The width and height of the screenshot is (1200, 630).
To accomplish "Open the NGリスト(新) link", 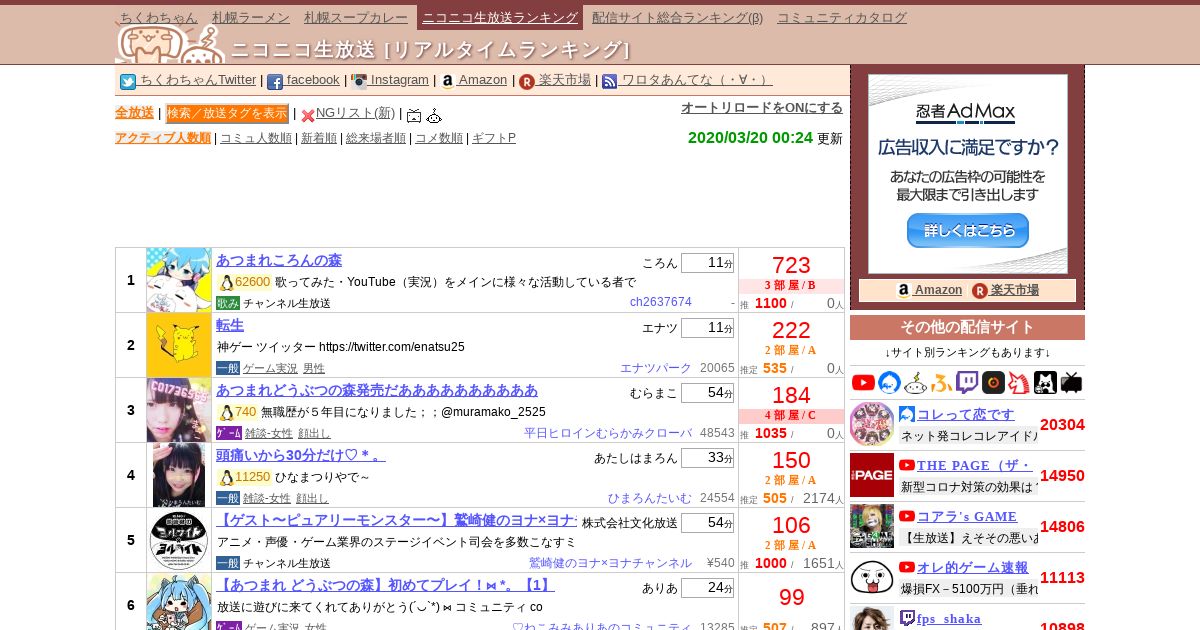I will 355,113.
